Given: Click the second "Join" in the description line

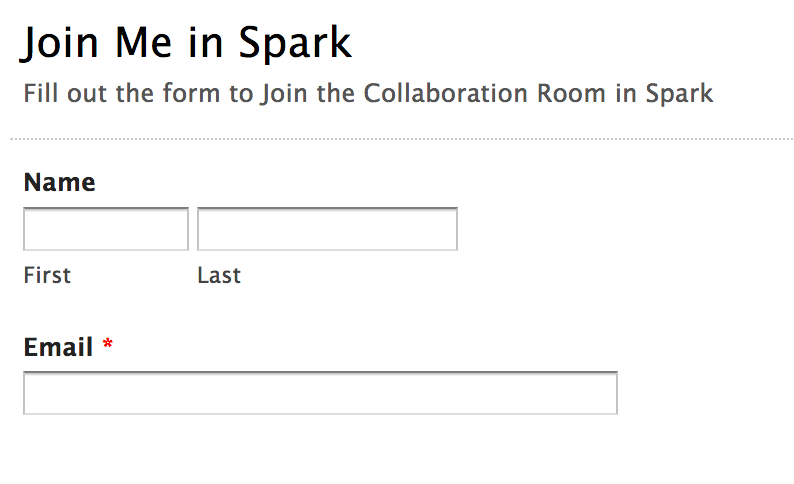Looking at the screenshot, I should (283, 94).
